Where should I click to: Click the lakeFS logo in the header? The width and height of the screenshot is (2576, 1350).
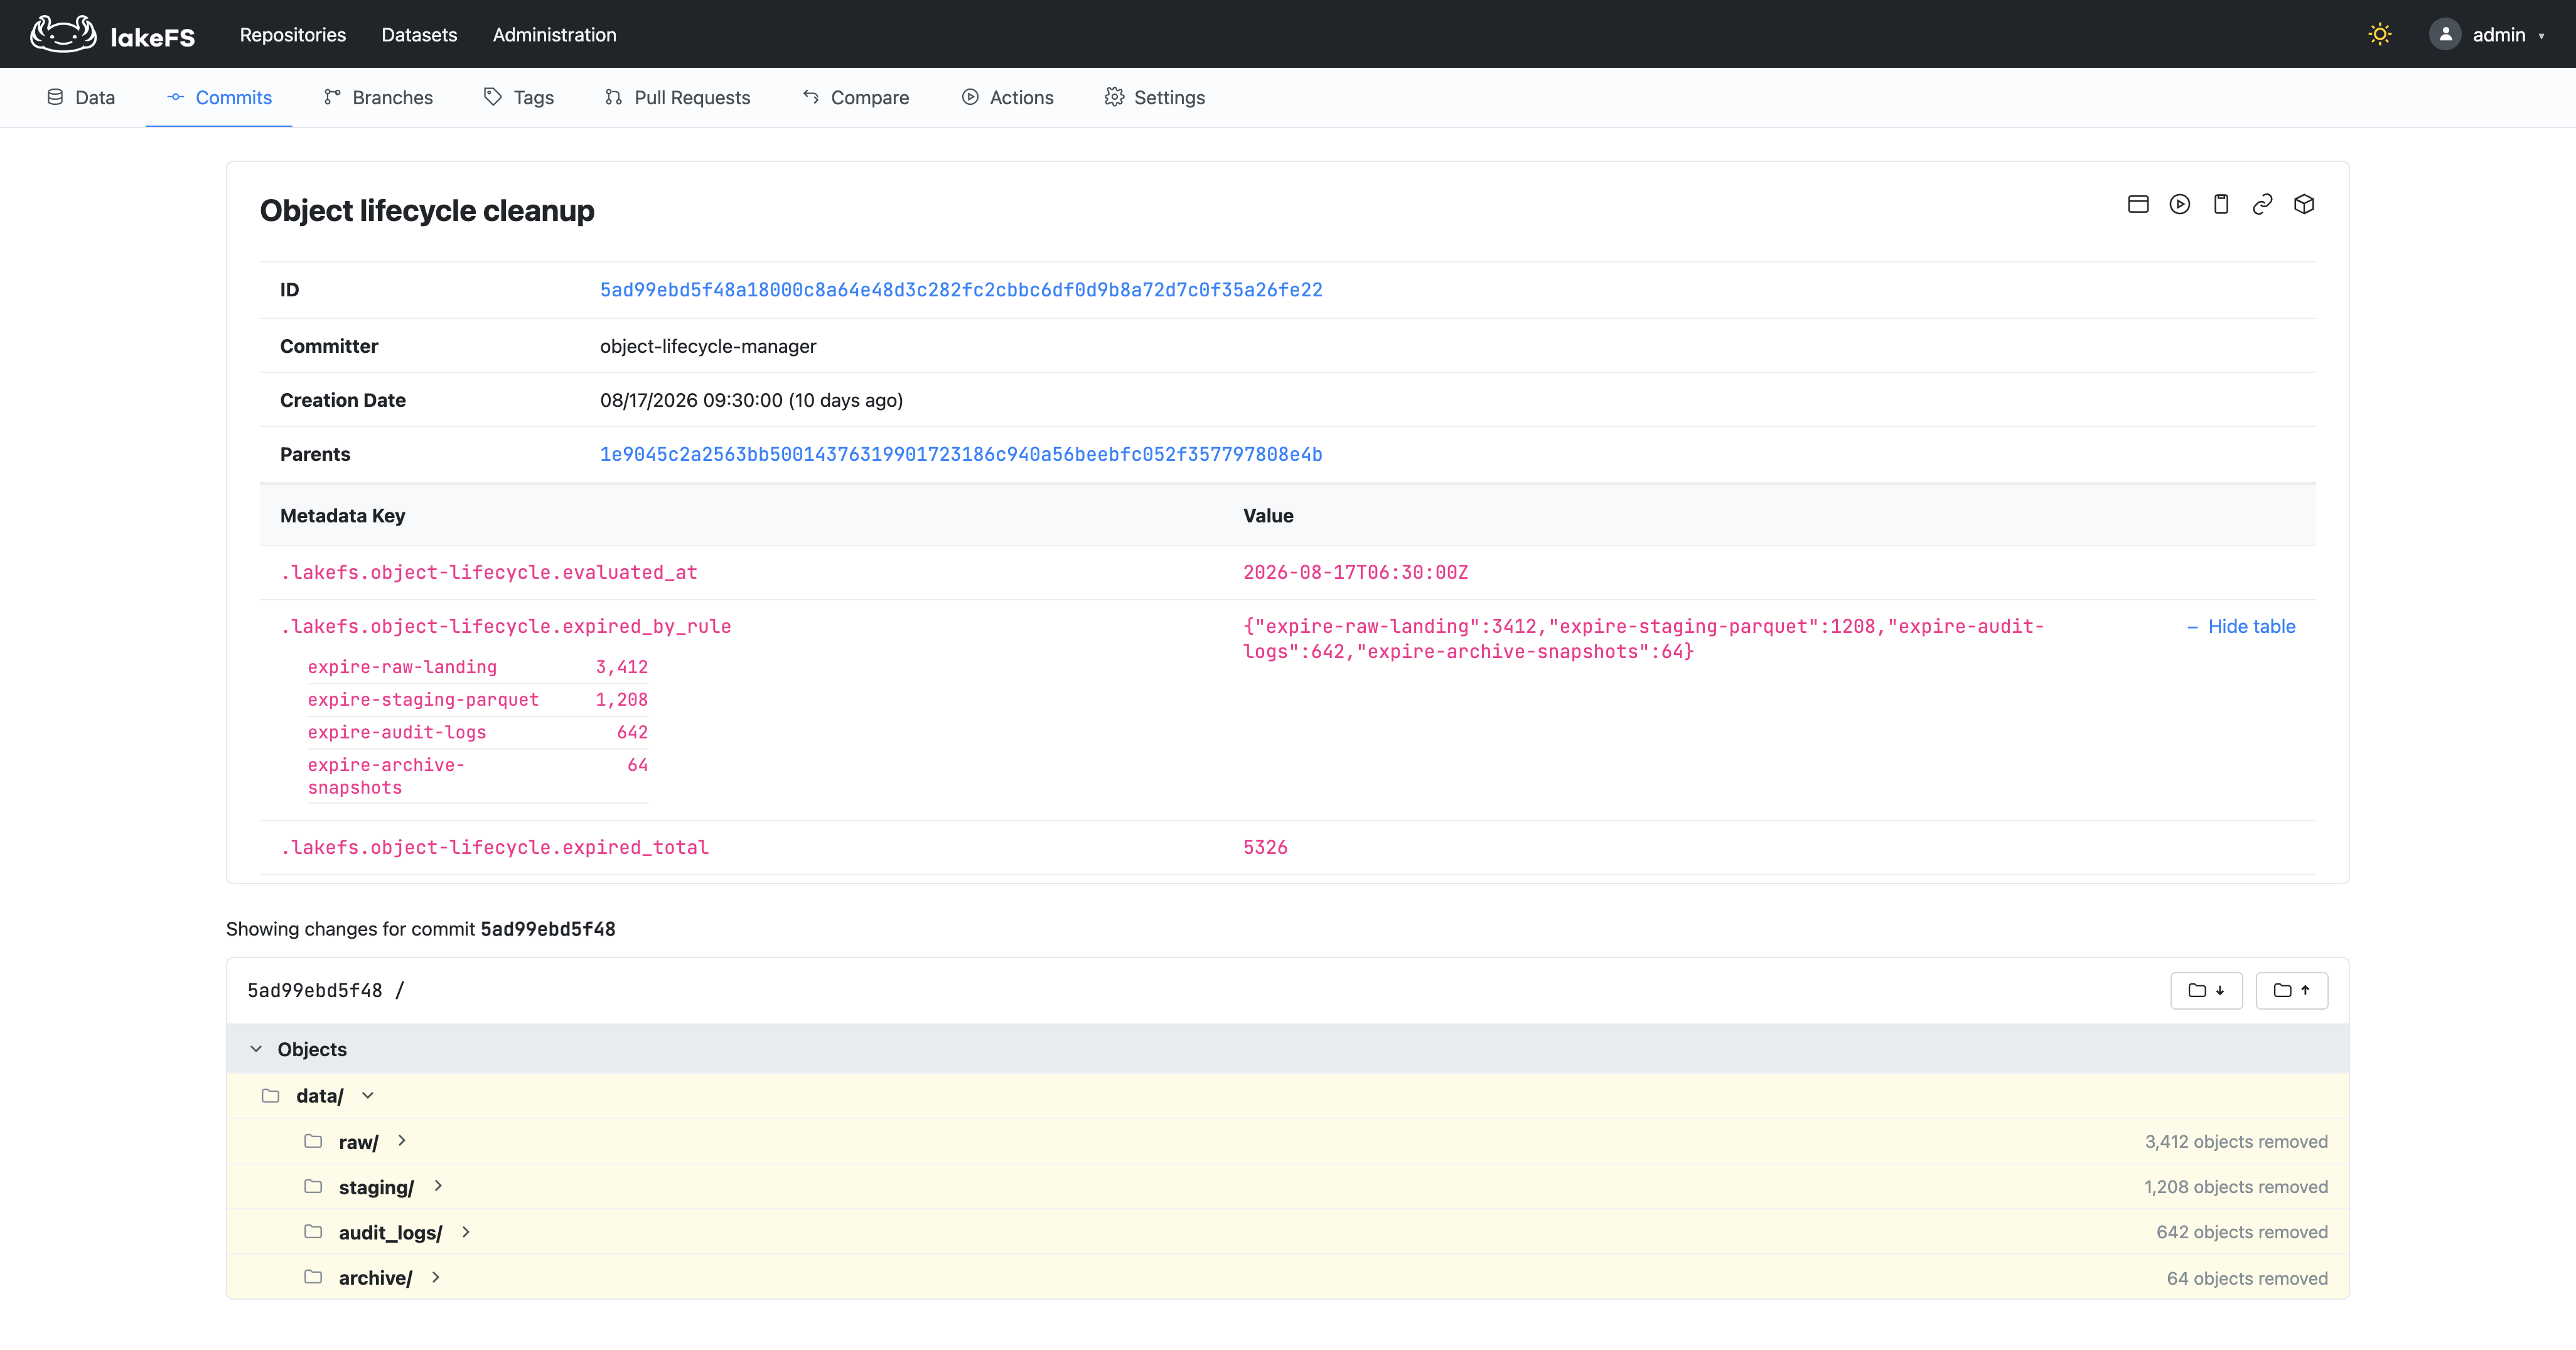[112, 34]
